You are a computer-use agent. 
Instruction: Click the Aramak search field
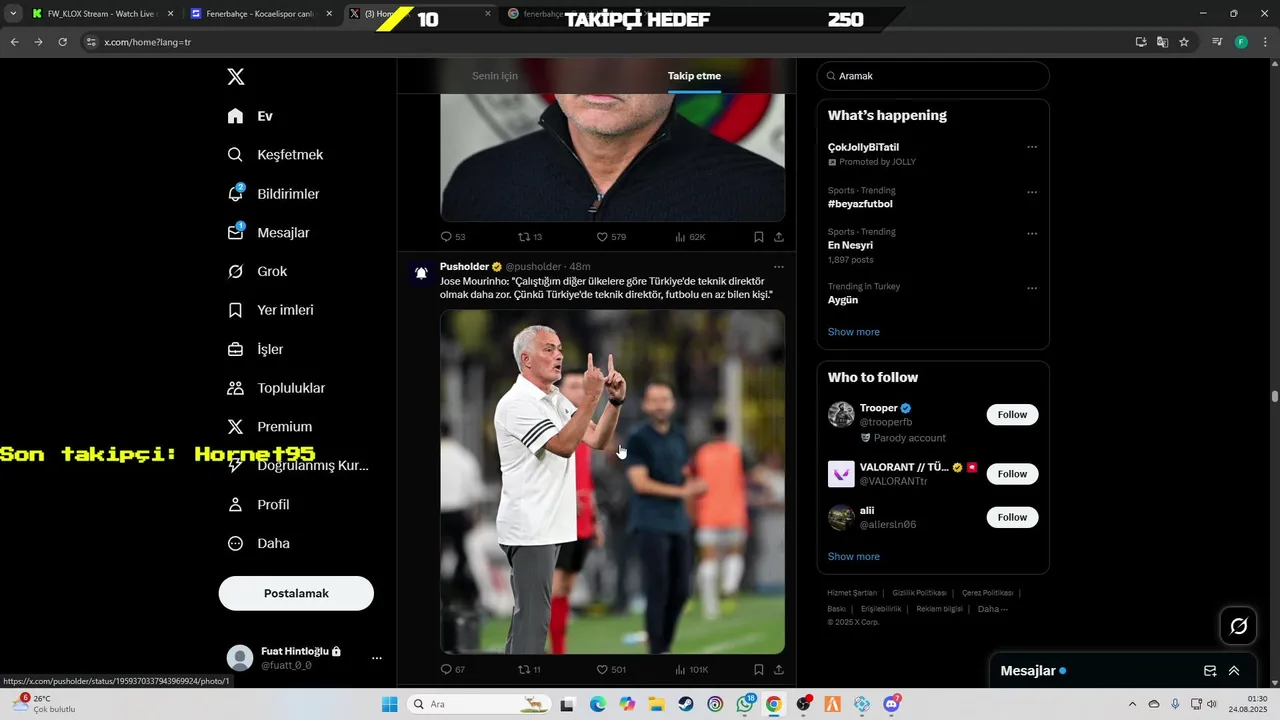[x=933, y=76]
